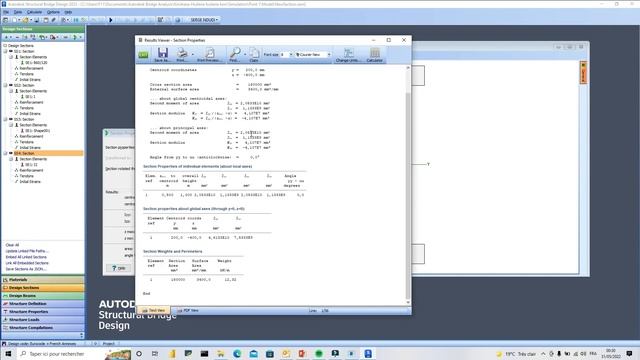640x360 pixels.
Task: Open the Calculator tool
Action: pos(374,54)
